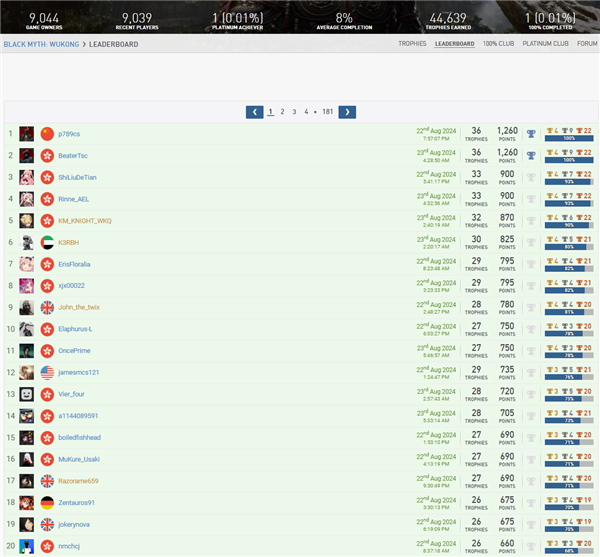Click platinum trophy icon in p789cs row

tap(531, 134)
